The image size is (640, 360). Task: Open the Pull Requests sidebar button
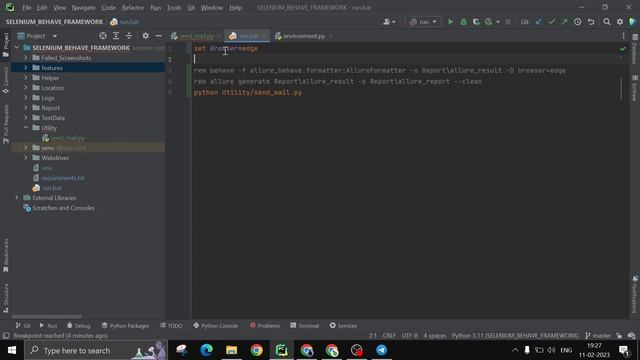6,124
